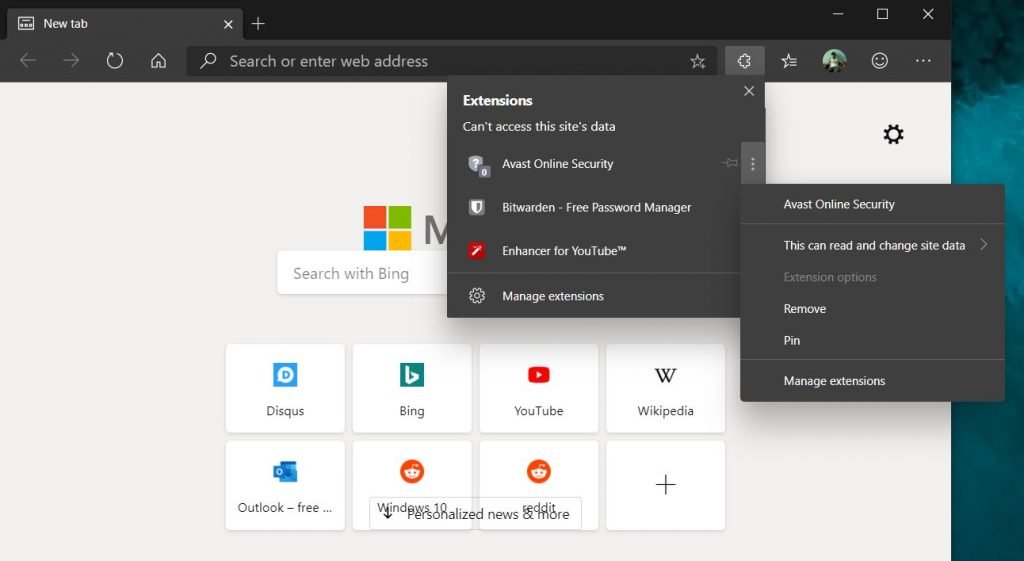1024x561 pixels.
Task: Open the Outlook quick link tile
Action: tap(285, 485)
